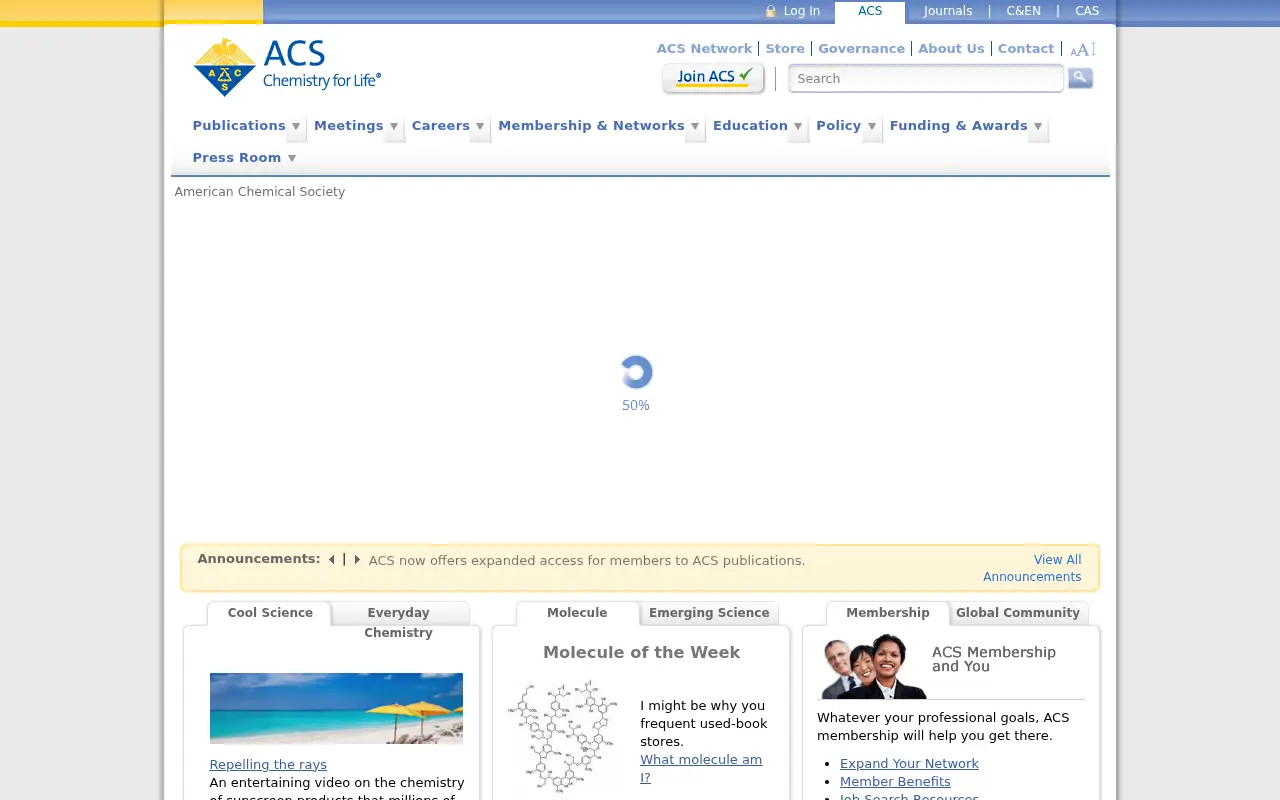Switch to the C&EN top tab
Viewport: 1280px width, 800px height.
[x=1023, y=11]
